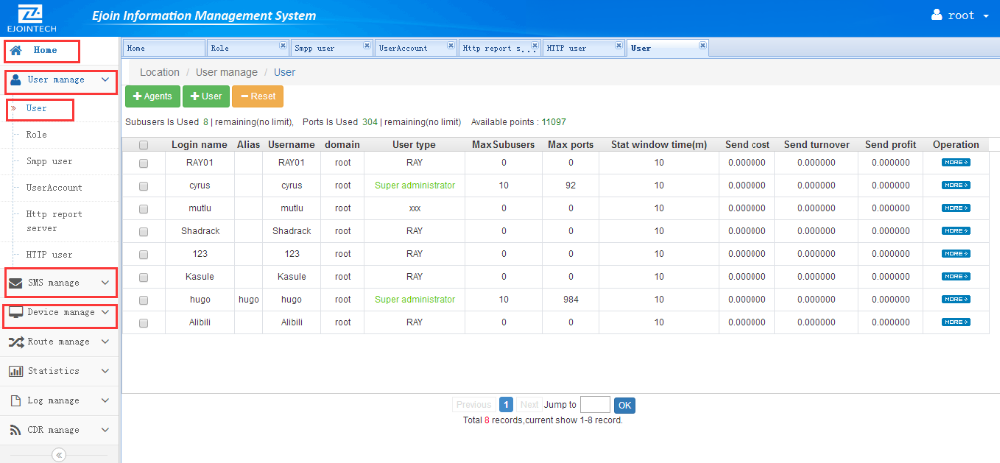Image resolution: width=1000 pixels, height=463 pixels.
Task: Click the Home house icon in sidebar
Action: click(16, 50)
